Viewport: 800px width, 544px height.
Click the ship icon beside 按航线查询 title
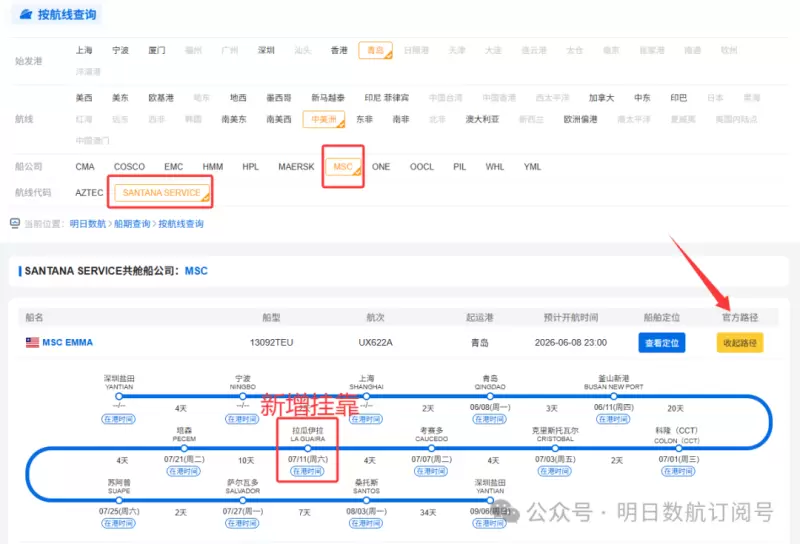(26, 14)
